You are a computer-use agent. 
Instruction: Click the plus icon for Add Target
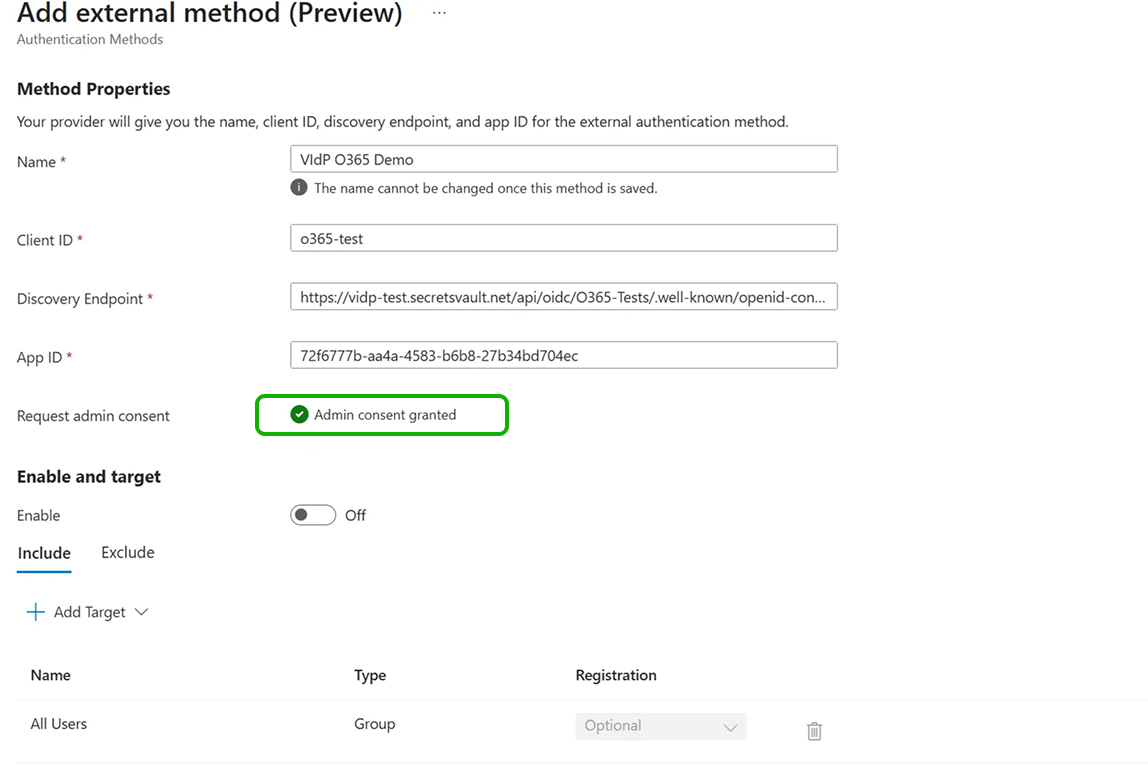point(36,612)
